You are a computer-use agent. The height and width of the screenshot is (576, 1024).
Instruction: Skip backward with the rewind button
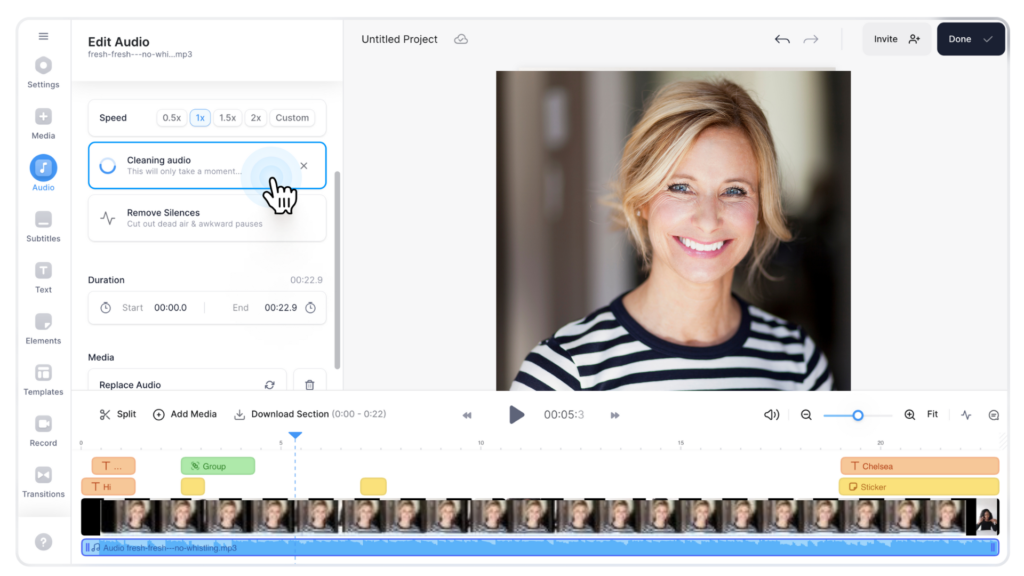pos(467,415)
